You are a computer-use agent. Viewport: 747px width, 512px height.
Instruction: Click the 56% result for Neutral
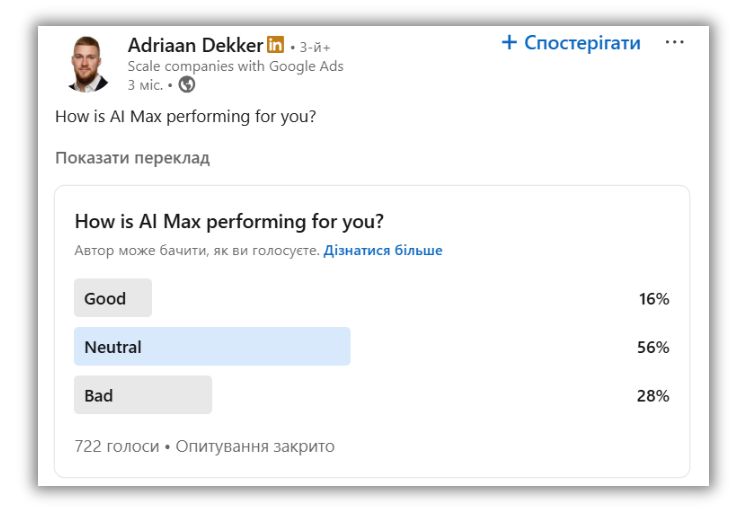tap(653, 347)
